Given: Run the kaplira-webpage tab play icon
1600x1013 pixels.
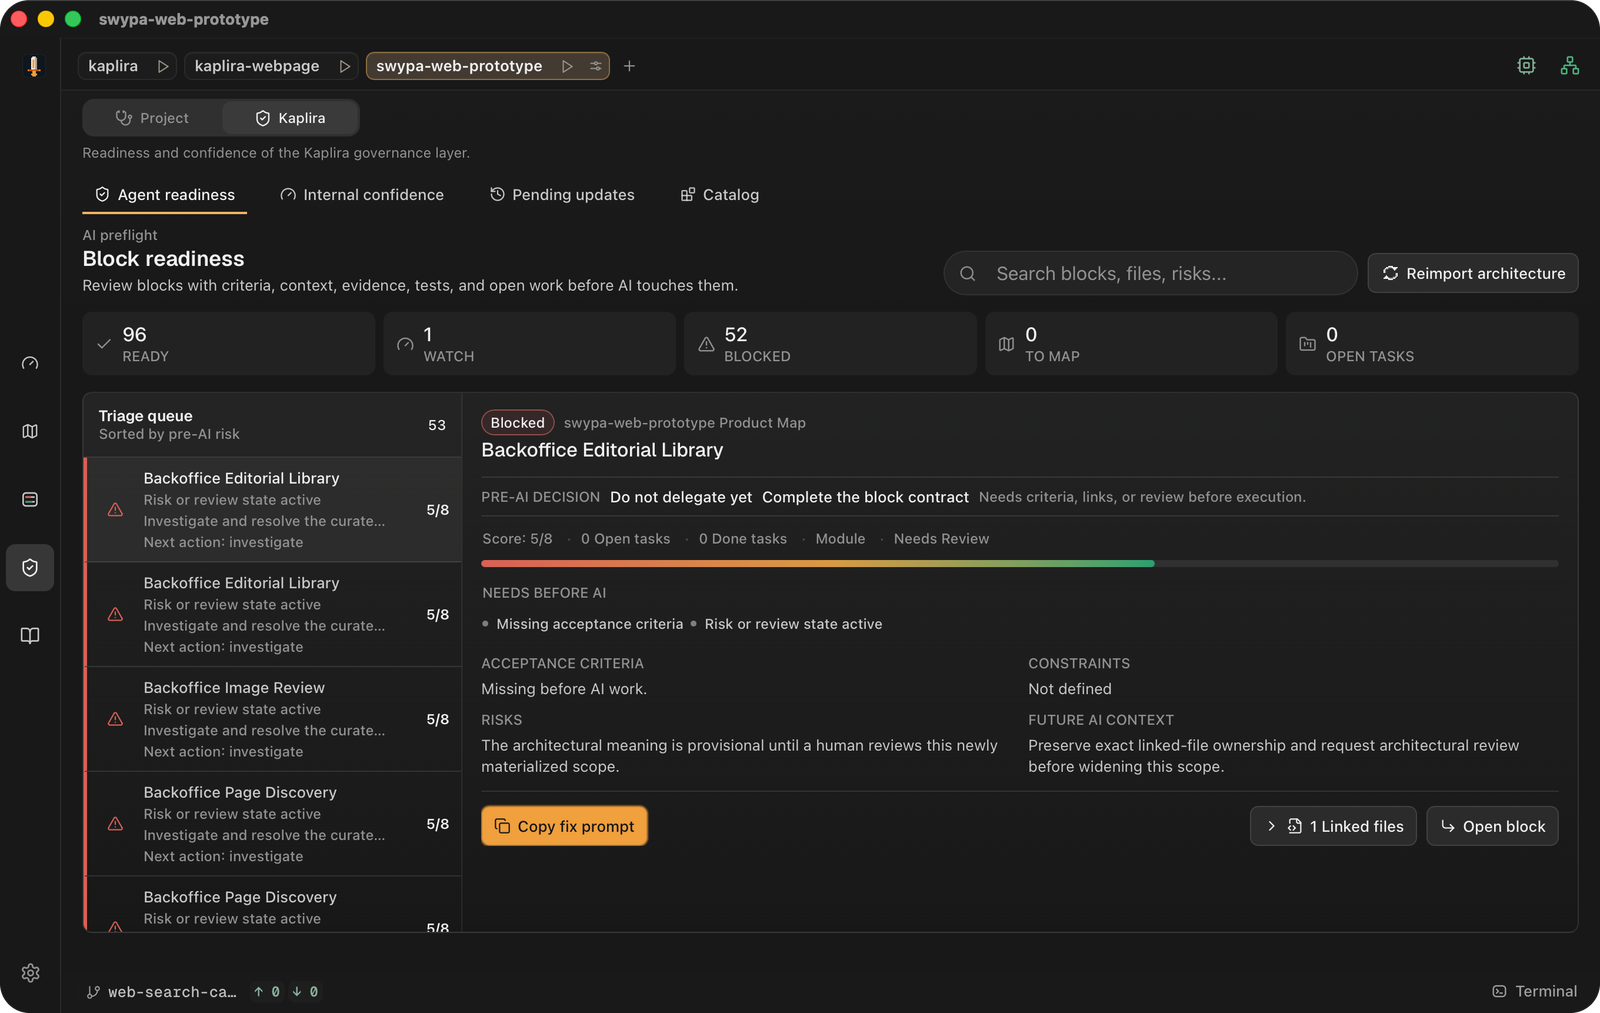Looking at the screenshot, I should (x=345, y=66).
